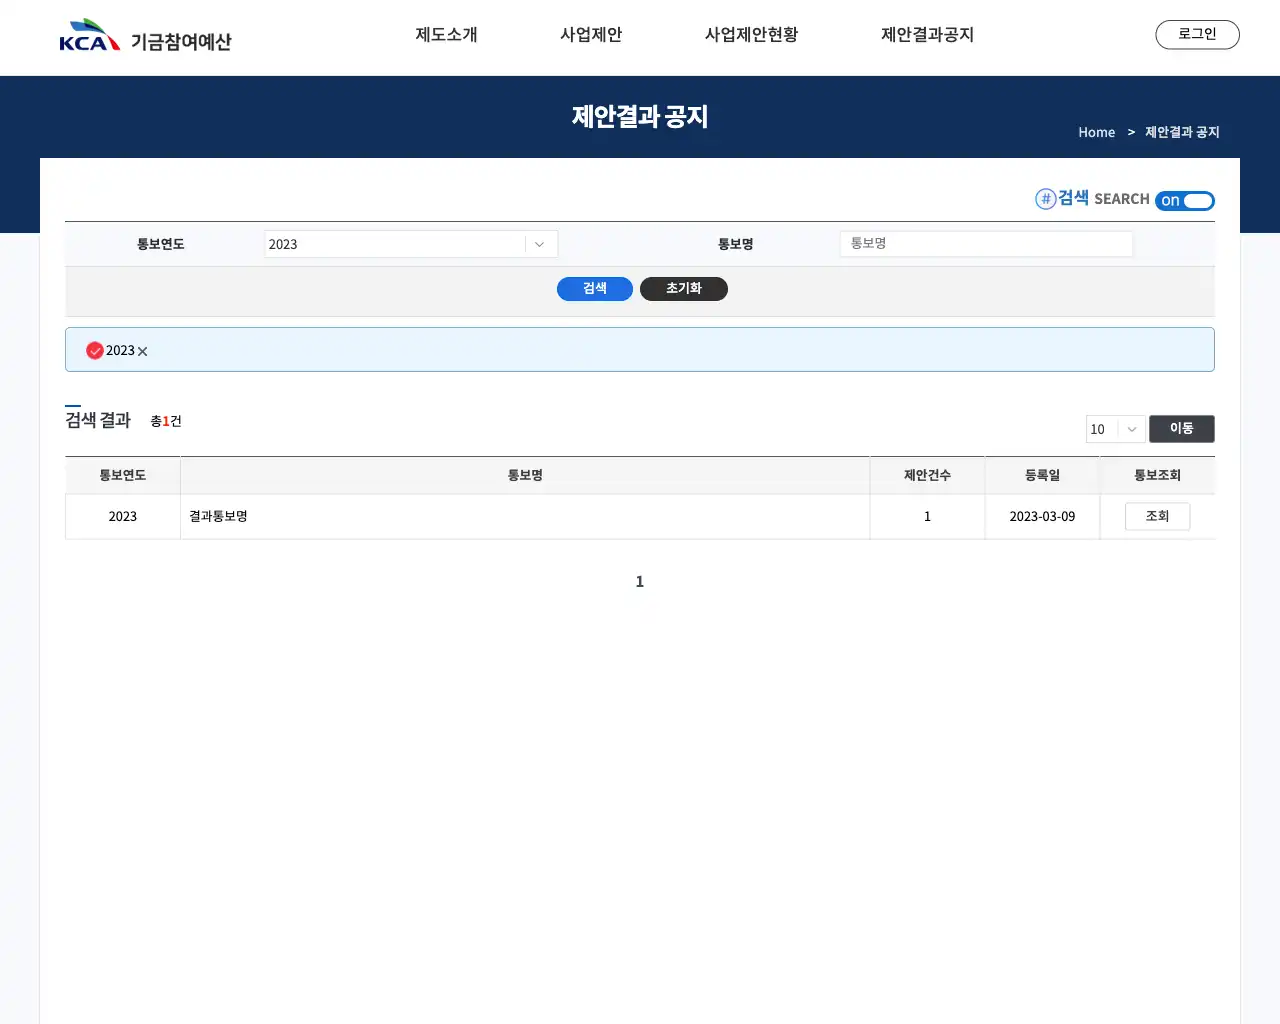This screenshot has width=1280, height=1024.
Task: Click the 이동 button next to page size
Action: point(1182,428)
